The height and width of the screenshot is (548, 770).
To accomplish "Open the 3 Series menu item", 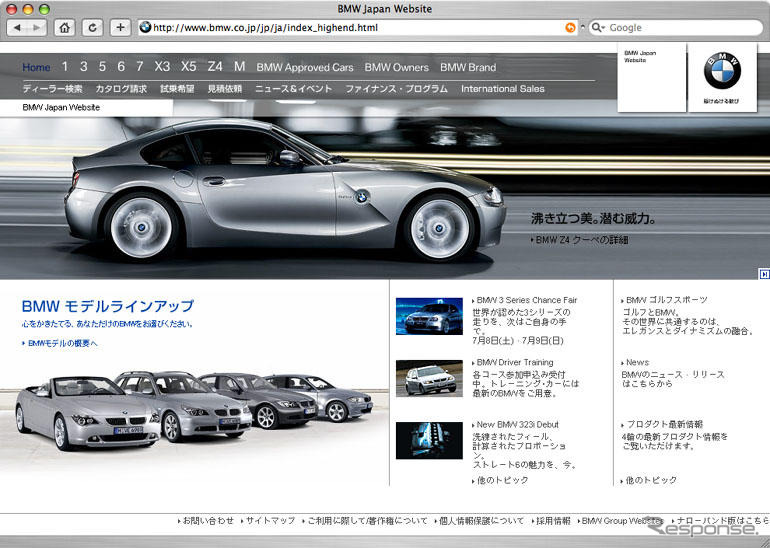I will [x=83, y=66].
